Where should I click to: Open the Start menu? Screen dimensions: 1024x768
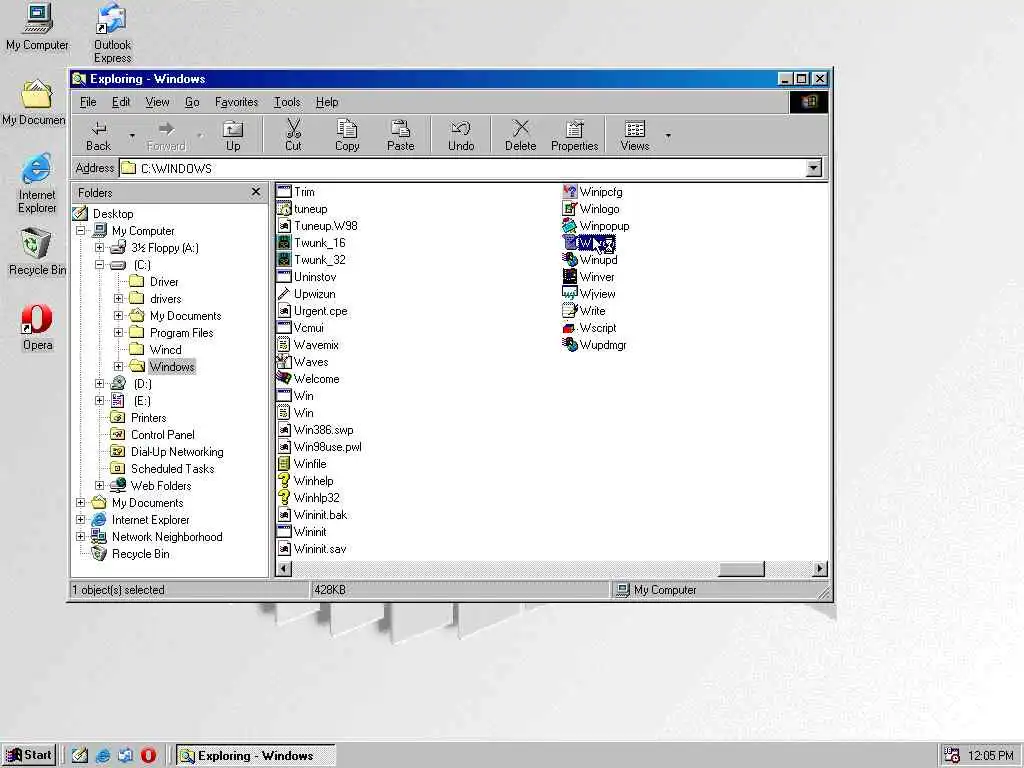(29, 755)
